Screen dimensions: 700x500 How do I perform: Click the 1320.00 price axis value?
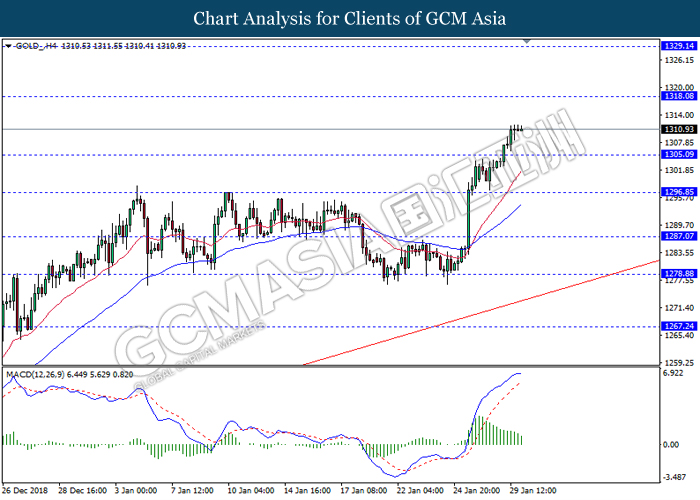click(x=679, y=88)
